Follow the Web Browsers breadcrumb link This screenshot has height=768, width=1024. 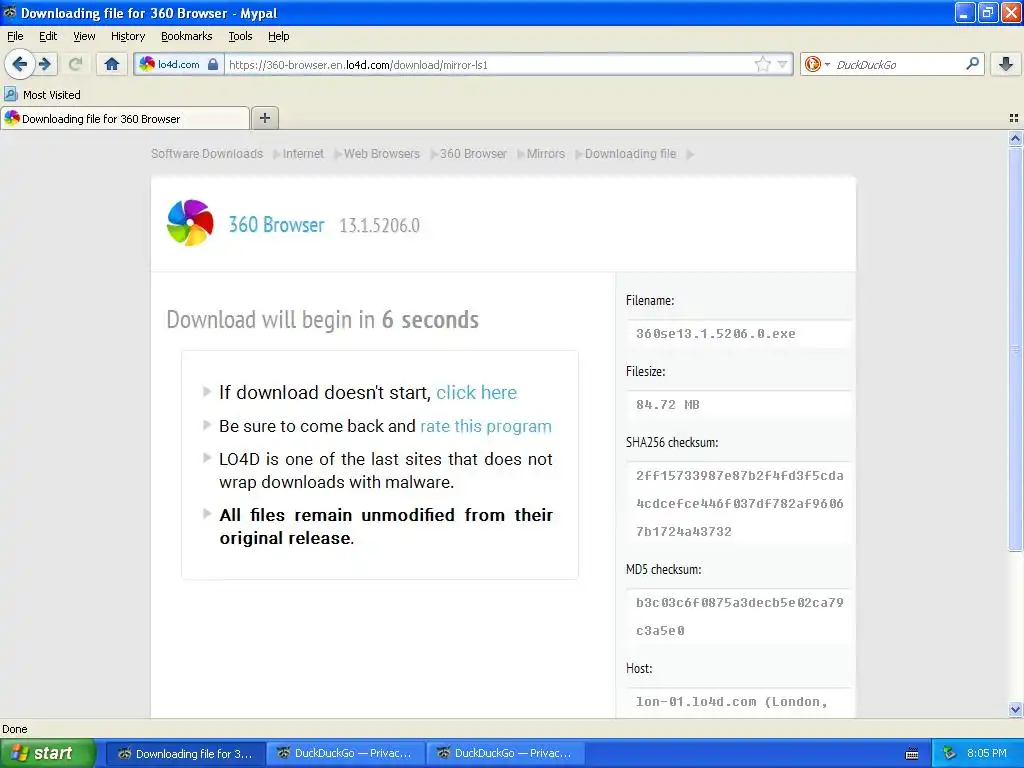pyautogui.click(x=381, y=153)
